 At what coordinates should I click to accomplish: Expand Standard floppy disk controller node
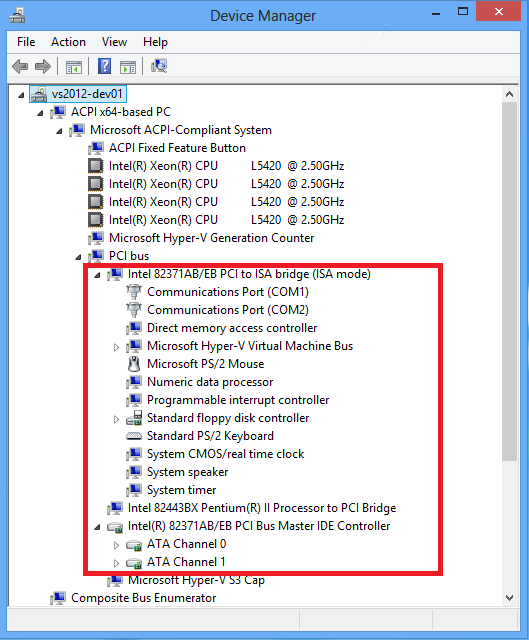click(x=116, y=419)
